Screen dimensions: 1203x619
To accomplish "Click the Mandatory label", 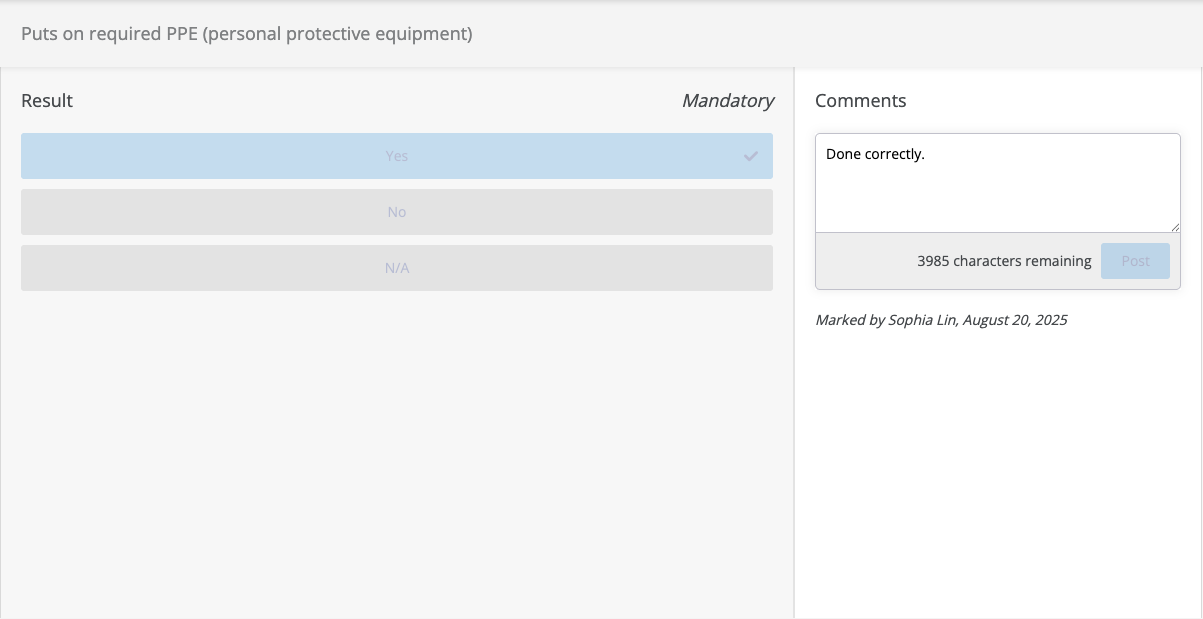I will 727,101.
